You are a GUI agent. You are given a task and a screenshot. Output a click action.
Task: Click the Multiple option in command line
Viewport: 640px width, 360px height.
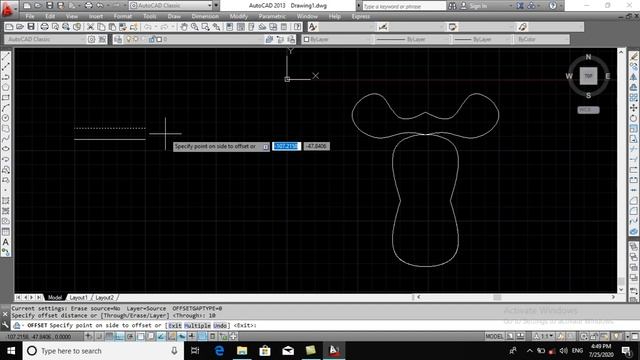197,325
